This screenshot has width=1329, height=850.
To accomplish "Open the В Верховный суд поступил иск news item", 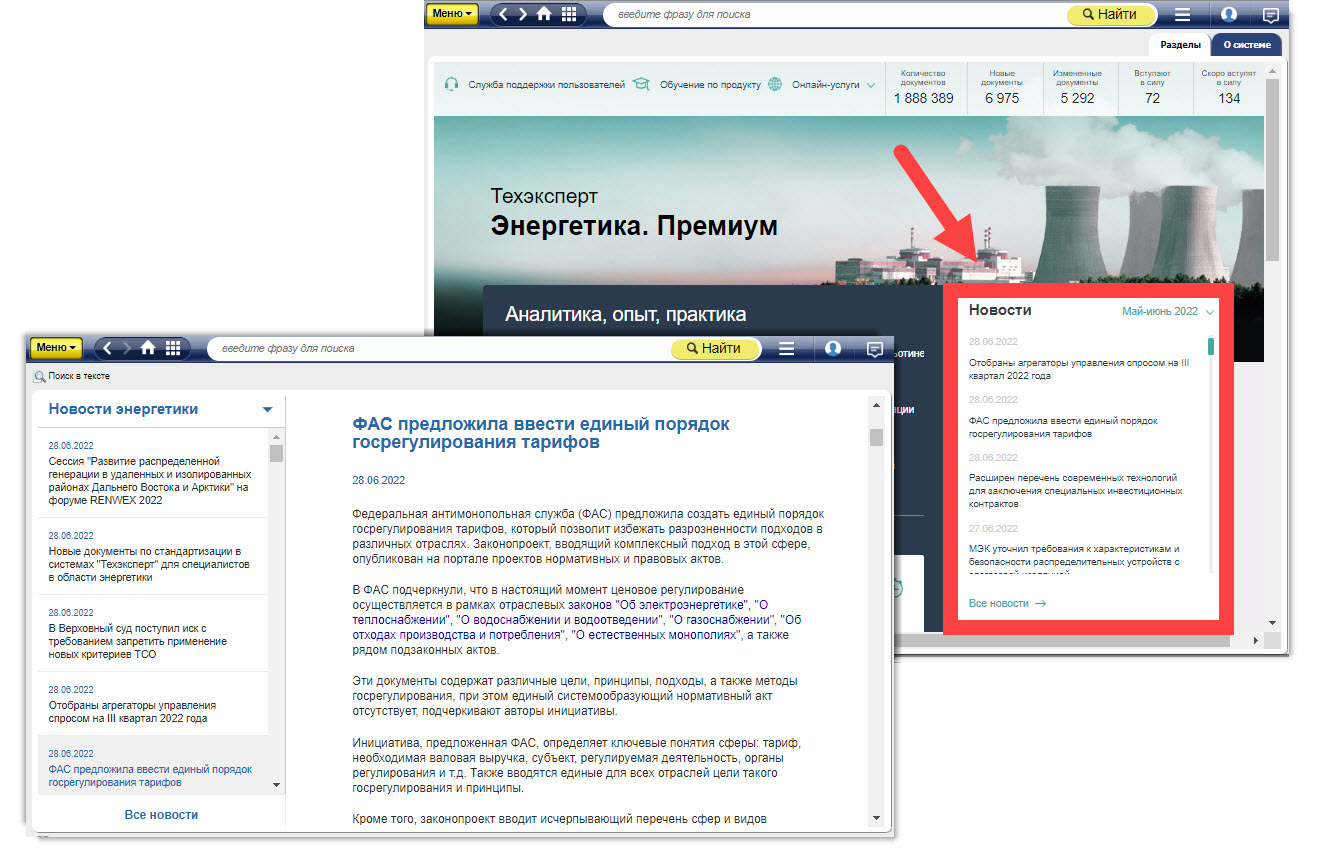I will point(152,634).
